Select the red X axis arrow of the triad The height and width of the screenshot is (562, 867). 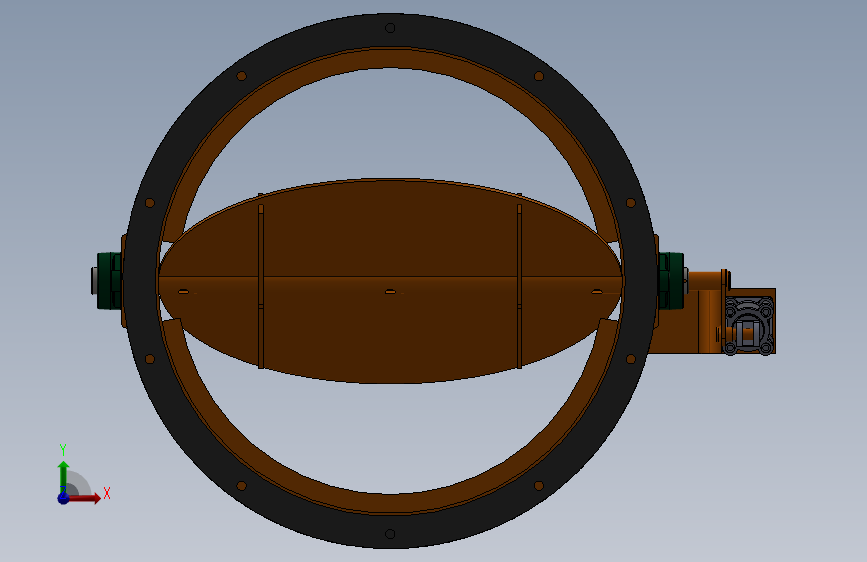(x=83, y=498)
